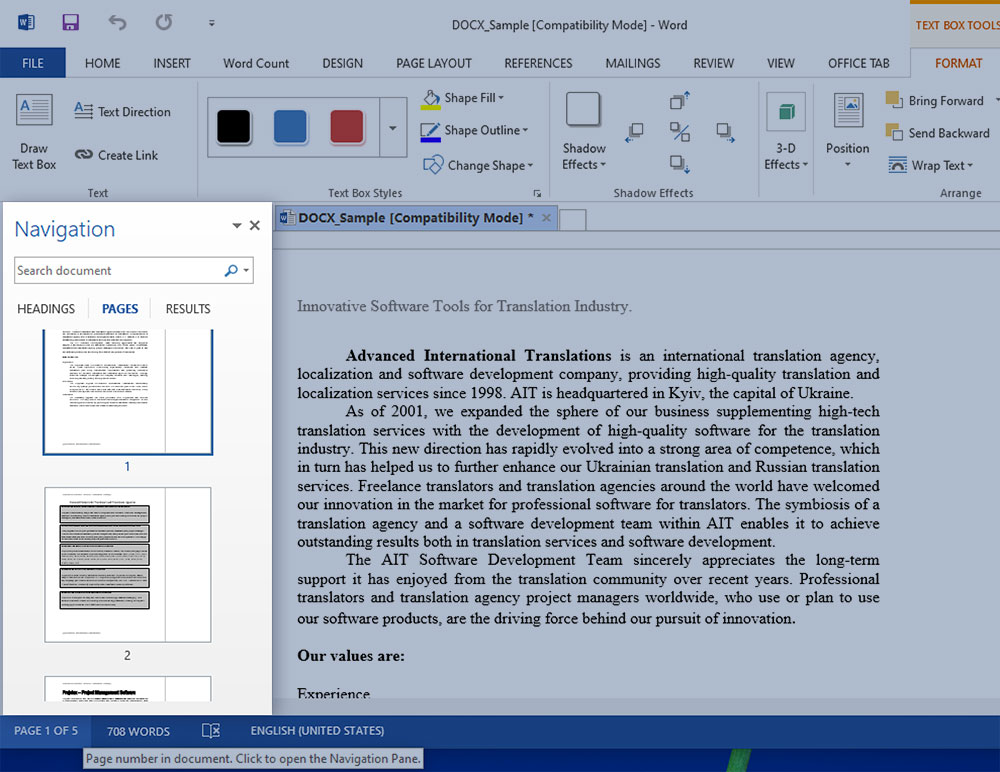
Task: Nudge shadow right
Action: pos(725,132)
